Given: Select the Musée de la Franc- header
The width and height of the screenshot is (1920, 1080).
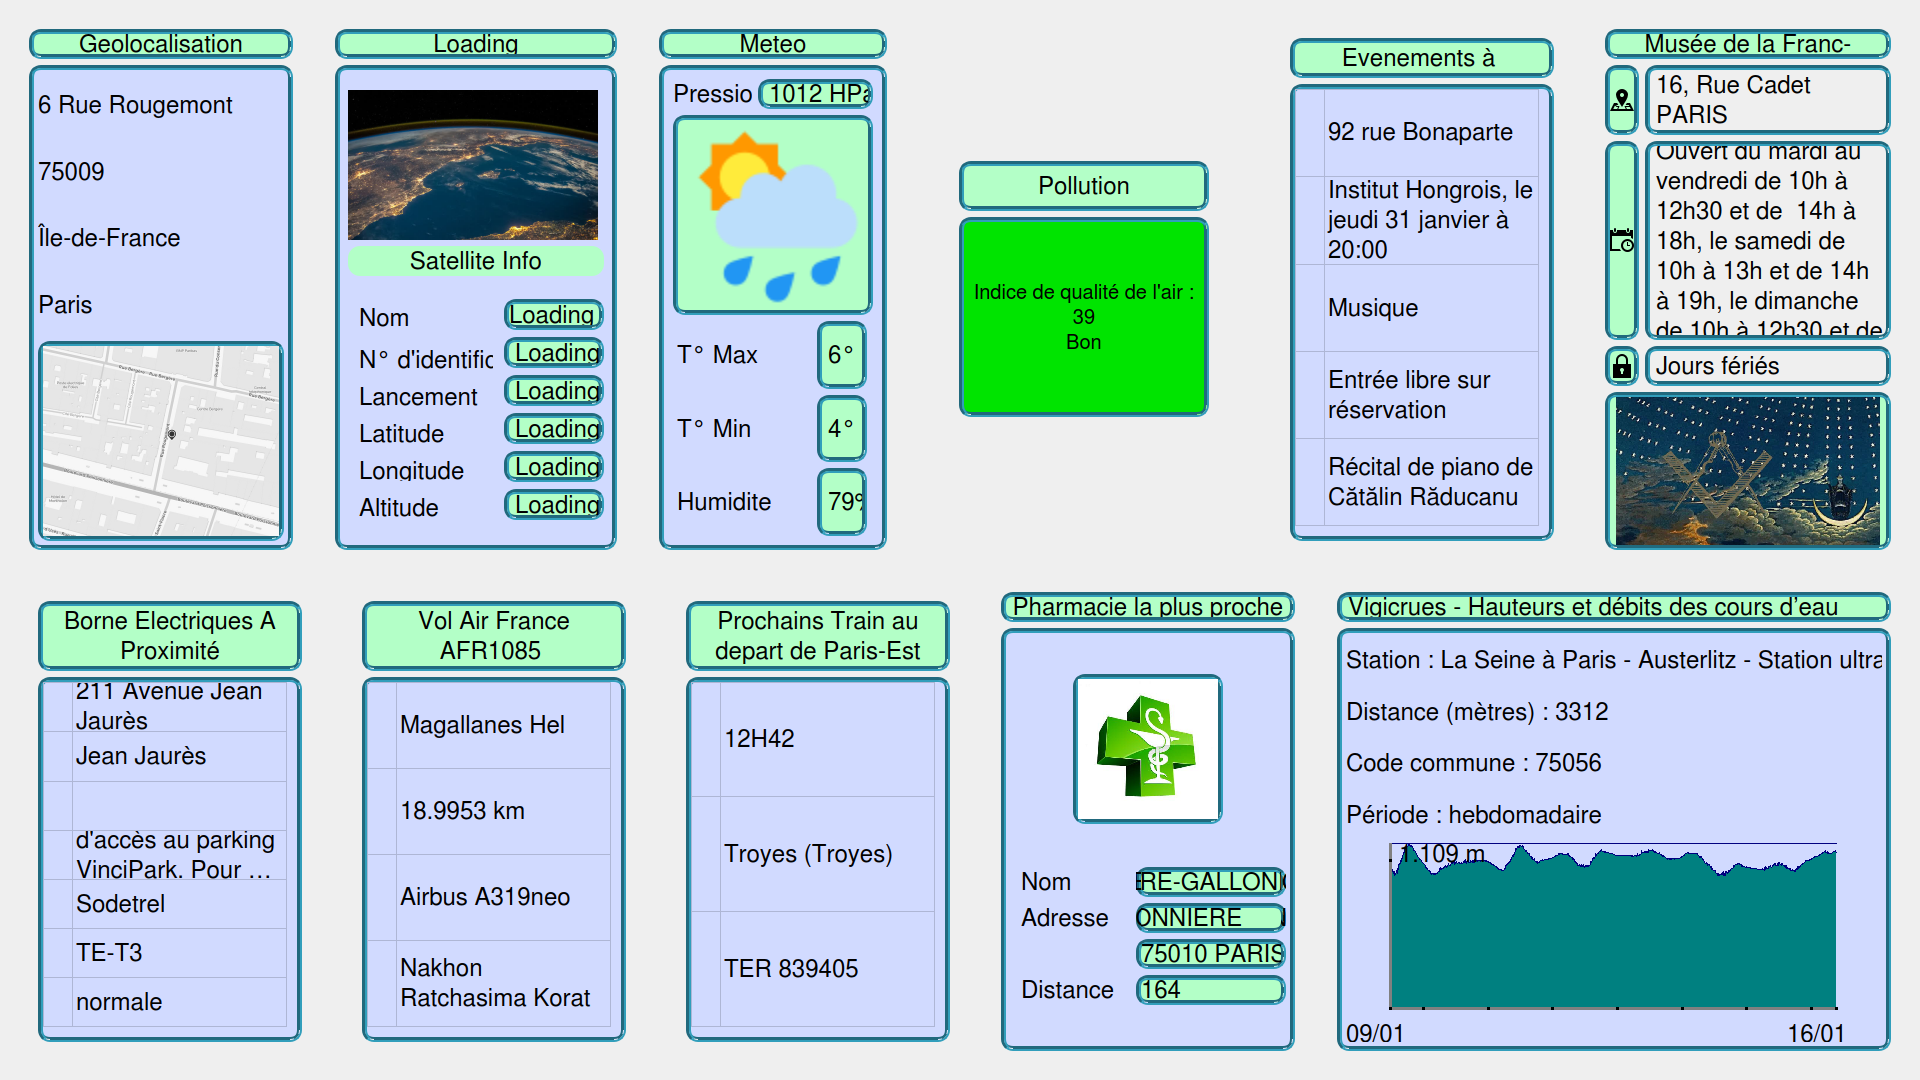Looking at the screenshot, I should point(1747,44).
